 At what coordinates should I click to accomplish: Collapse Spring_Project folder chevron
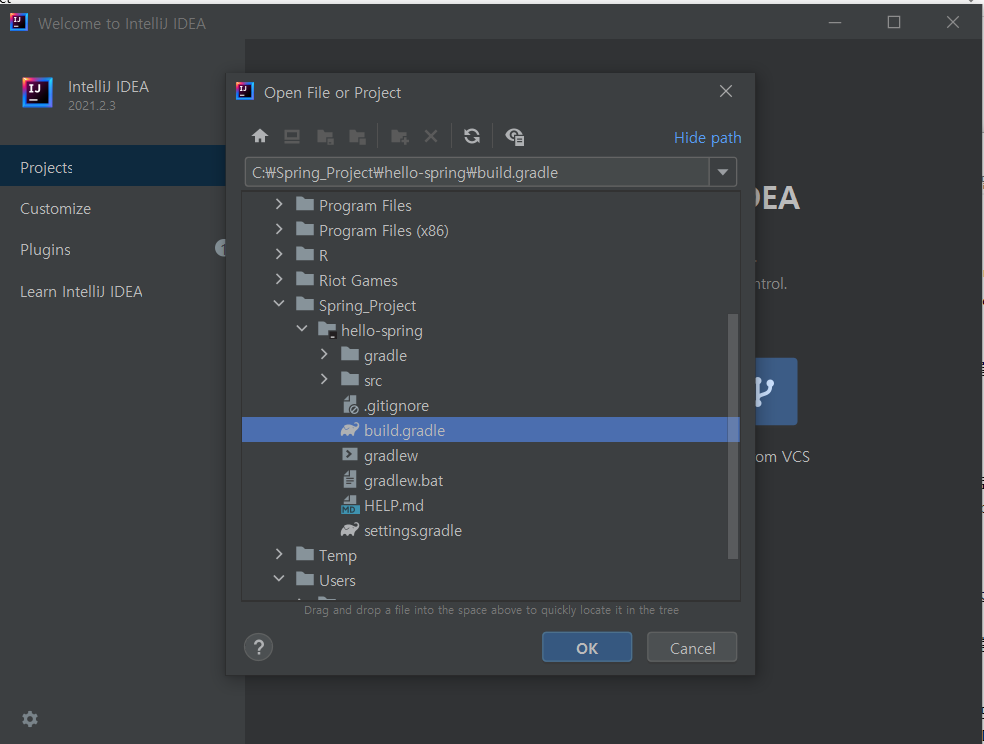pyautogui.click(x=279, y=304)
